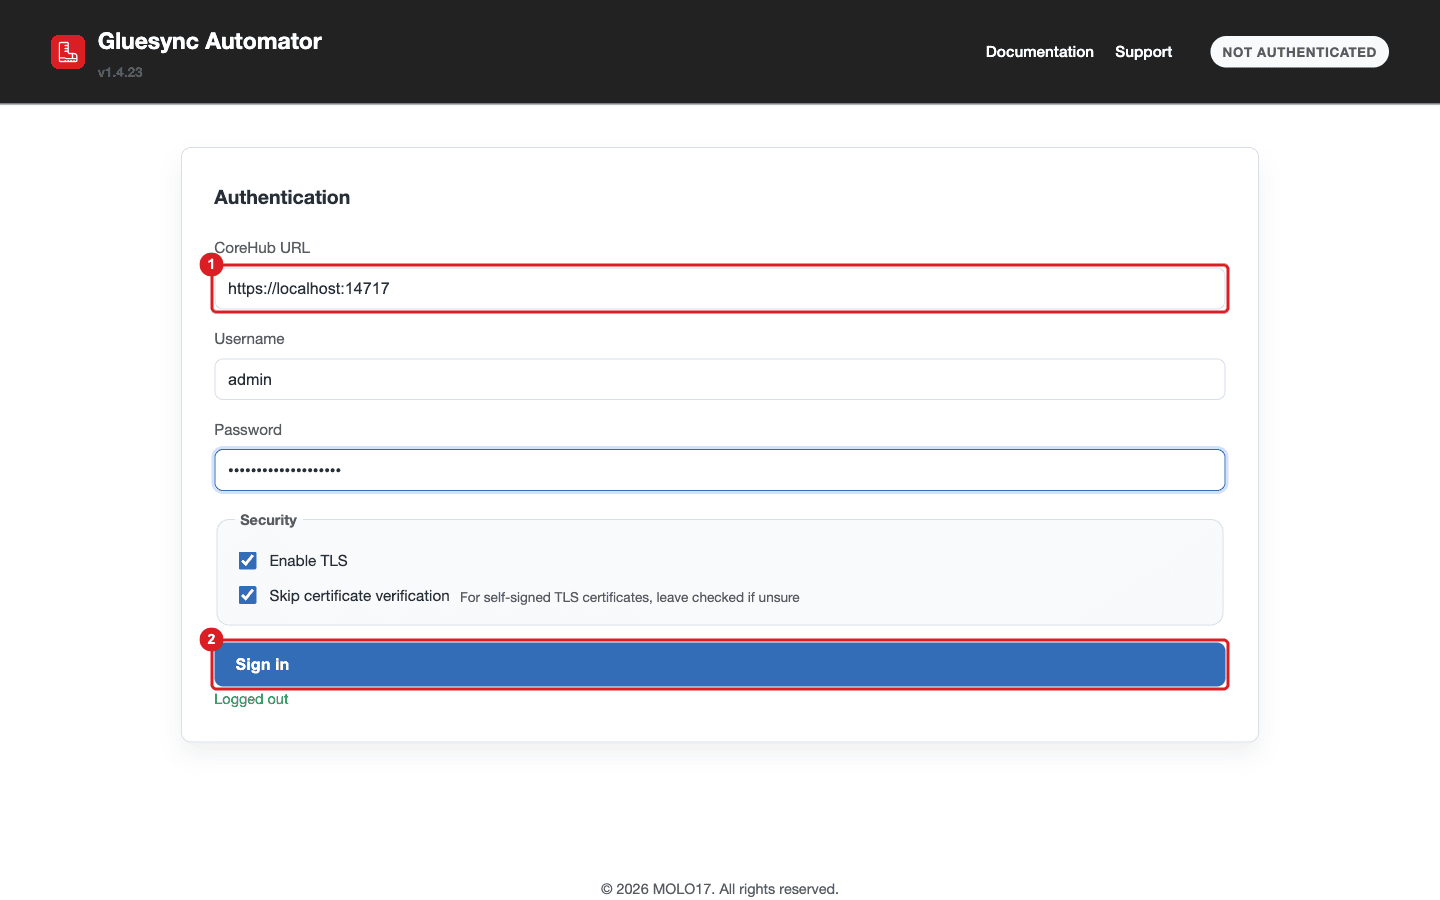The height and width of the screenshot is (900, 1440).
Task: Click the Authentication heading
Action: pos(282,197)
